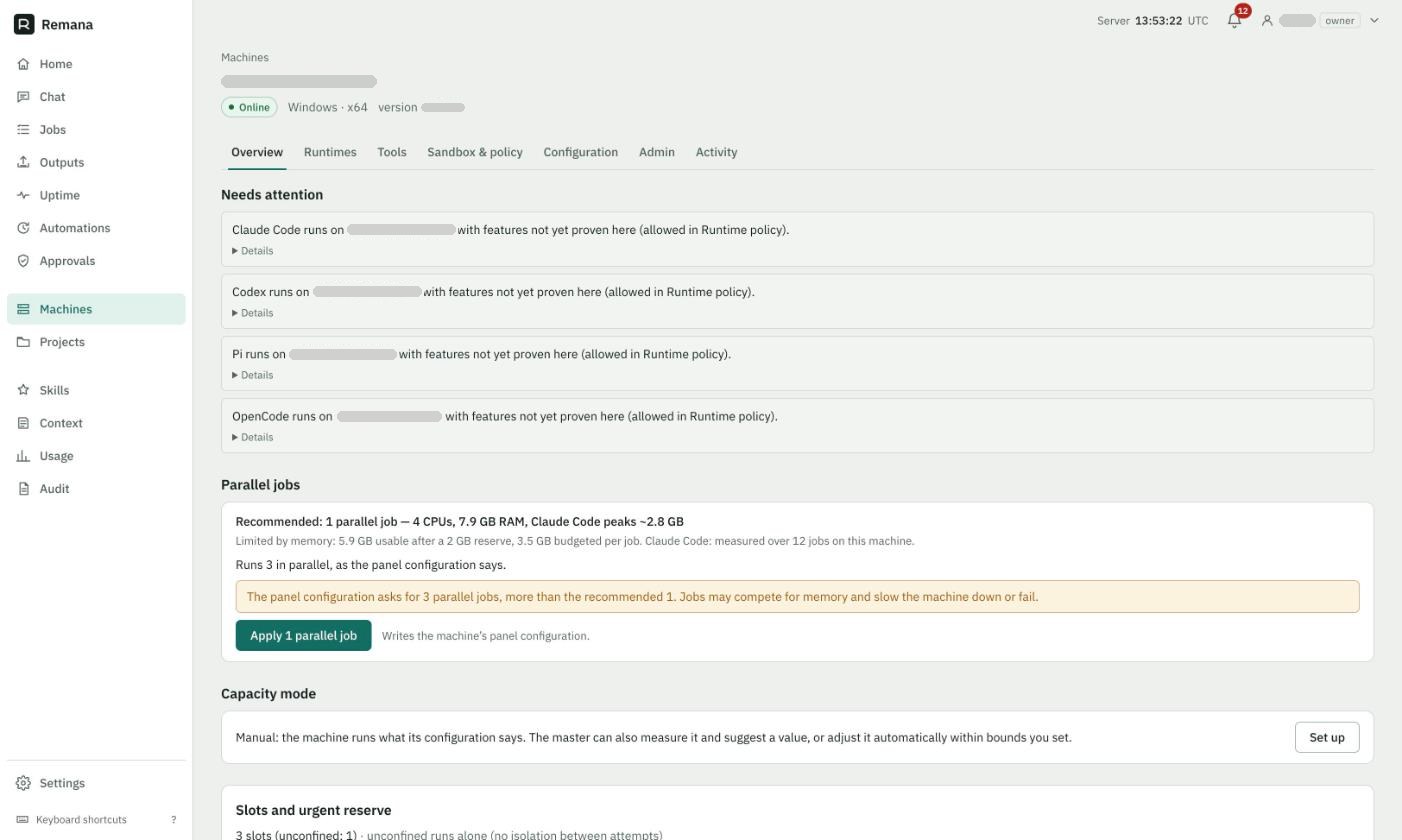Image resolution: width=1402 pixels, height=840 pixels.
Task: Click the Approvals shield icon
Action: (x=23, y=261)
